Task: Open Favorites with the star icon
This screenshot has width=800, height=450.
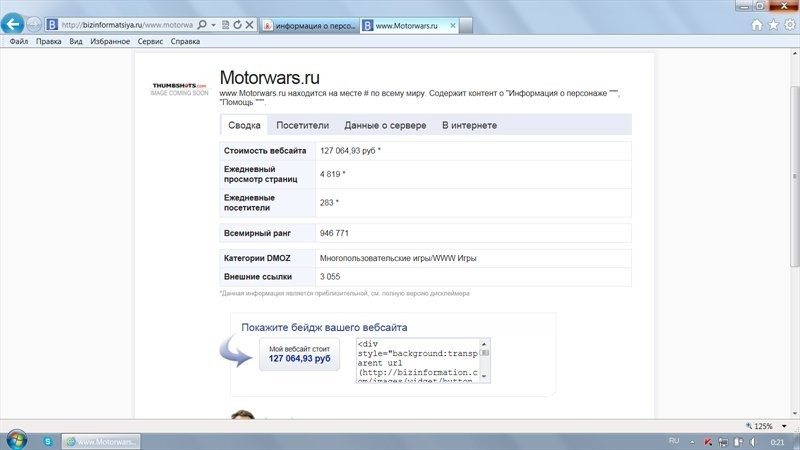Action: click(x=773, y=24)
